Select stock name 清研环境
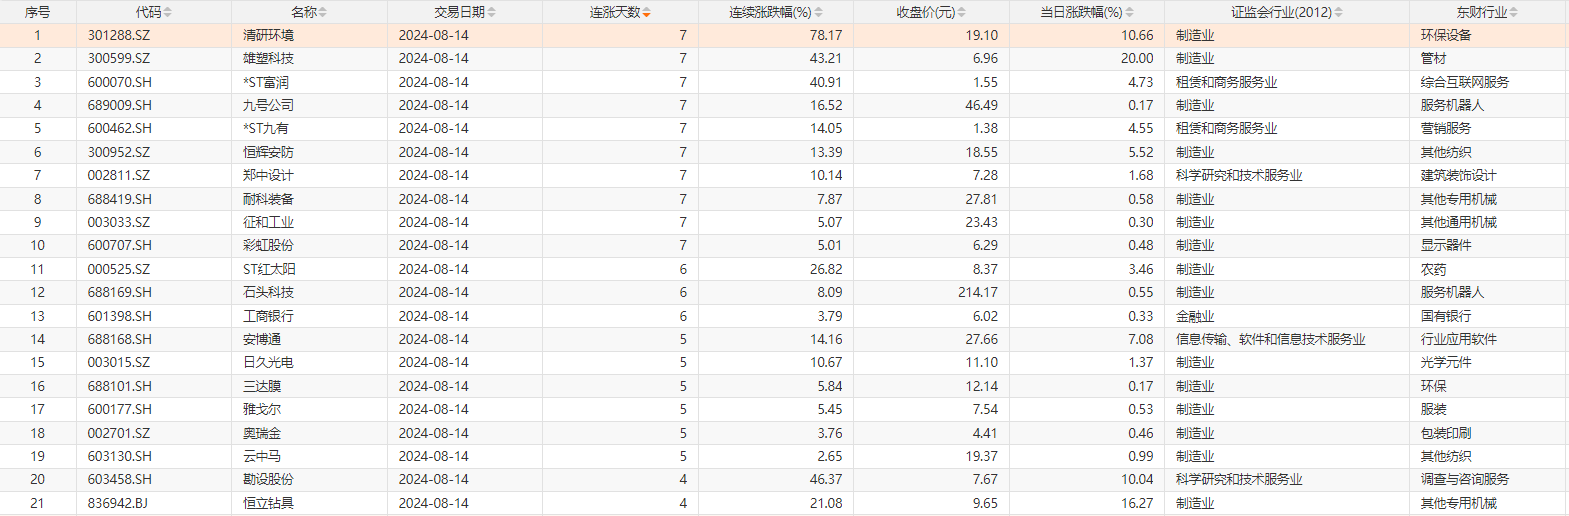 pyautogui.click(x=268, y=35)
